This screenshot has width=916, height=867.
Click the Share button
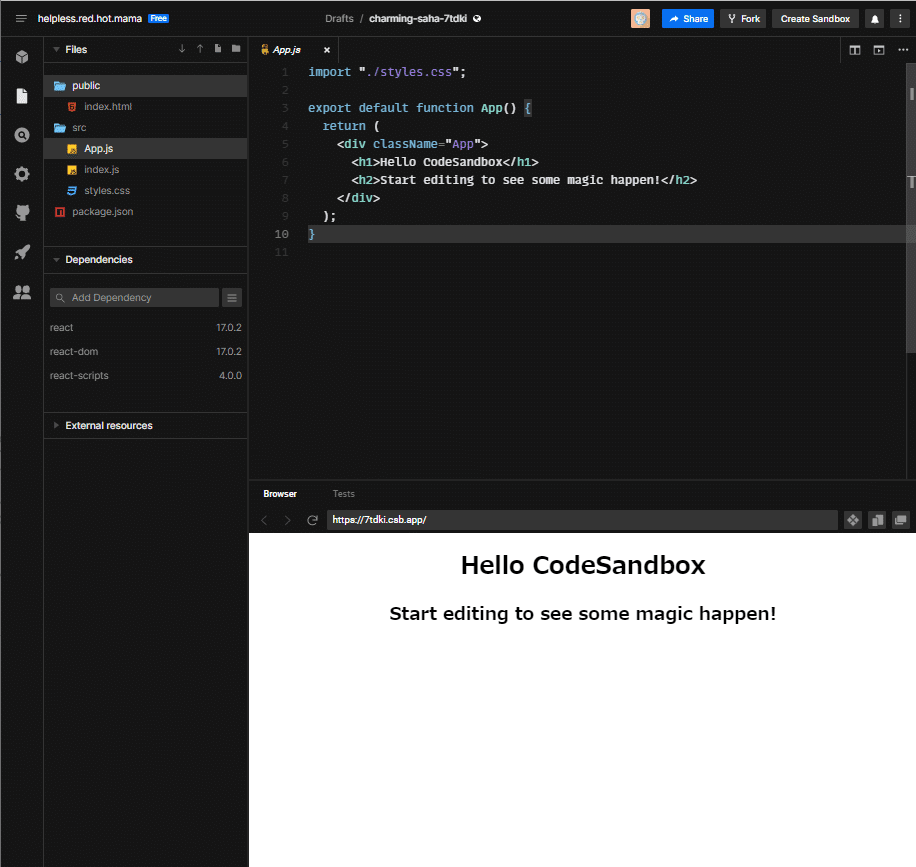[688, 19]
